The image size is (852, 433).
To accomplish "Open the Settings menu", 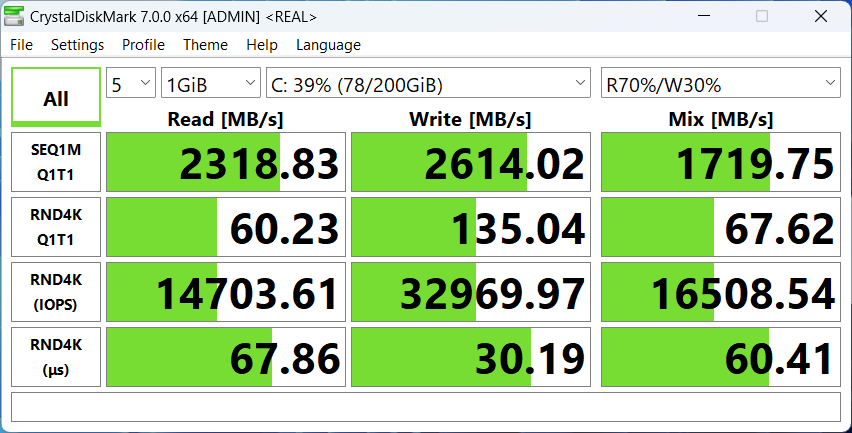I will click(77, 45).
